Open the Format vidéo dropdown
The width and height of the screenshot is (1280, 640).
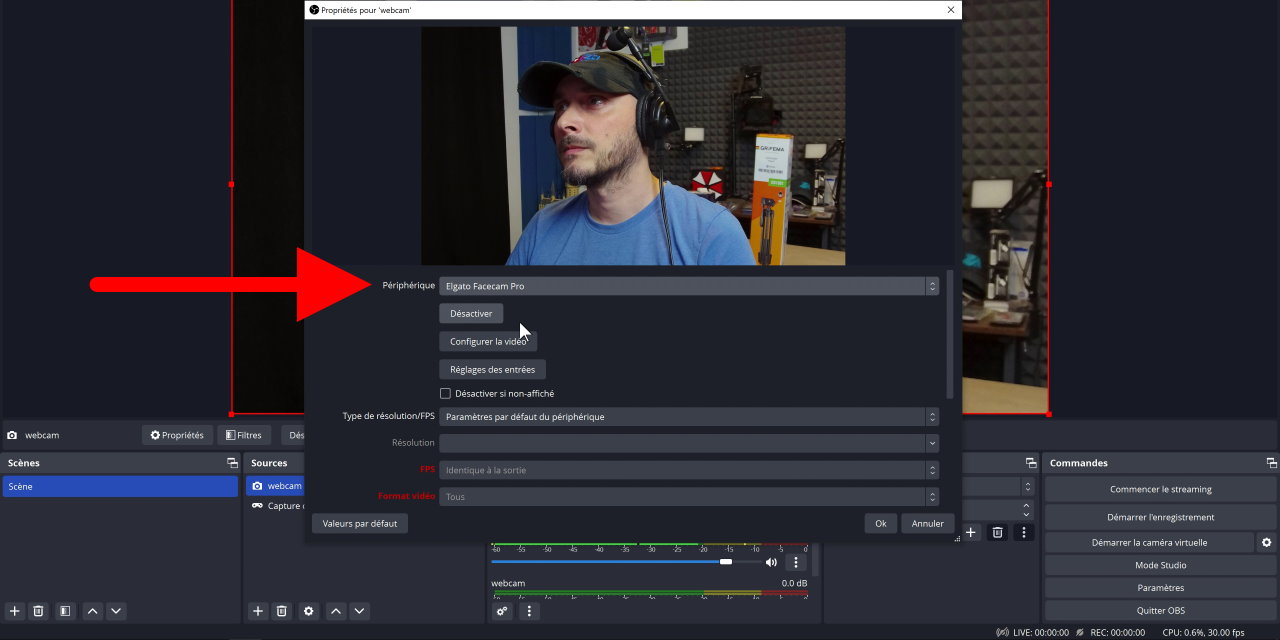coord(688,497)
